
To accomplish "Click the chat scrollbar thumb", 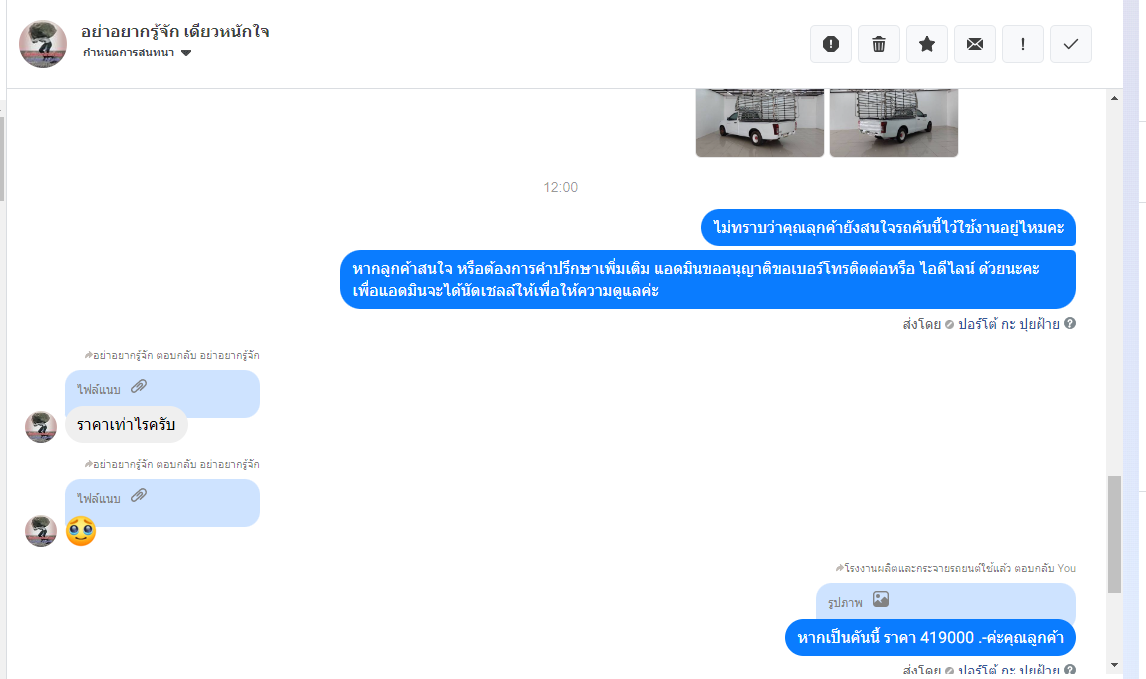I will (1114, 534).
